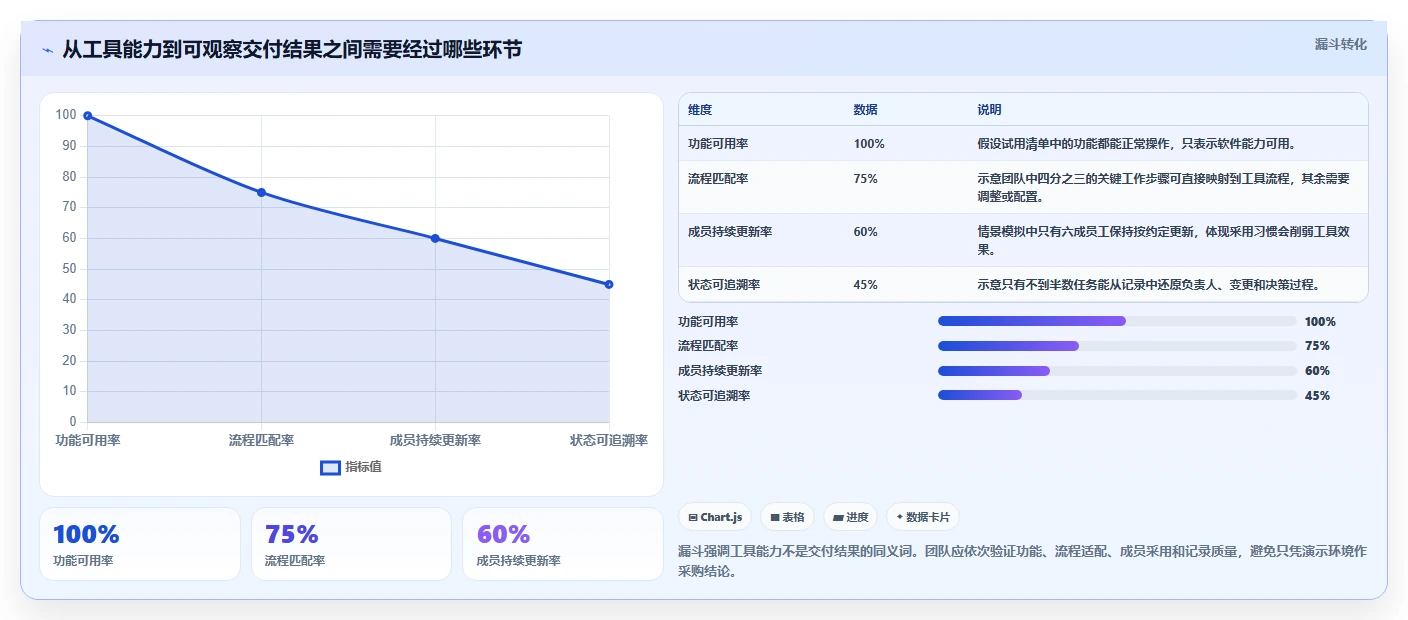Click 成员持续更新率 cell in the table
Viewport: 1408px width, 620px height.
[730, 232]
